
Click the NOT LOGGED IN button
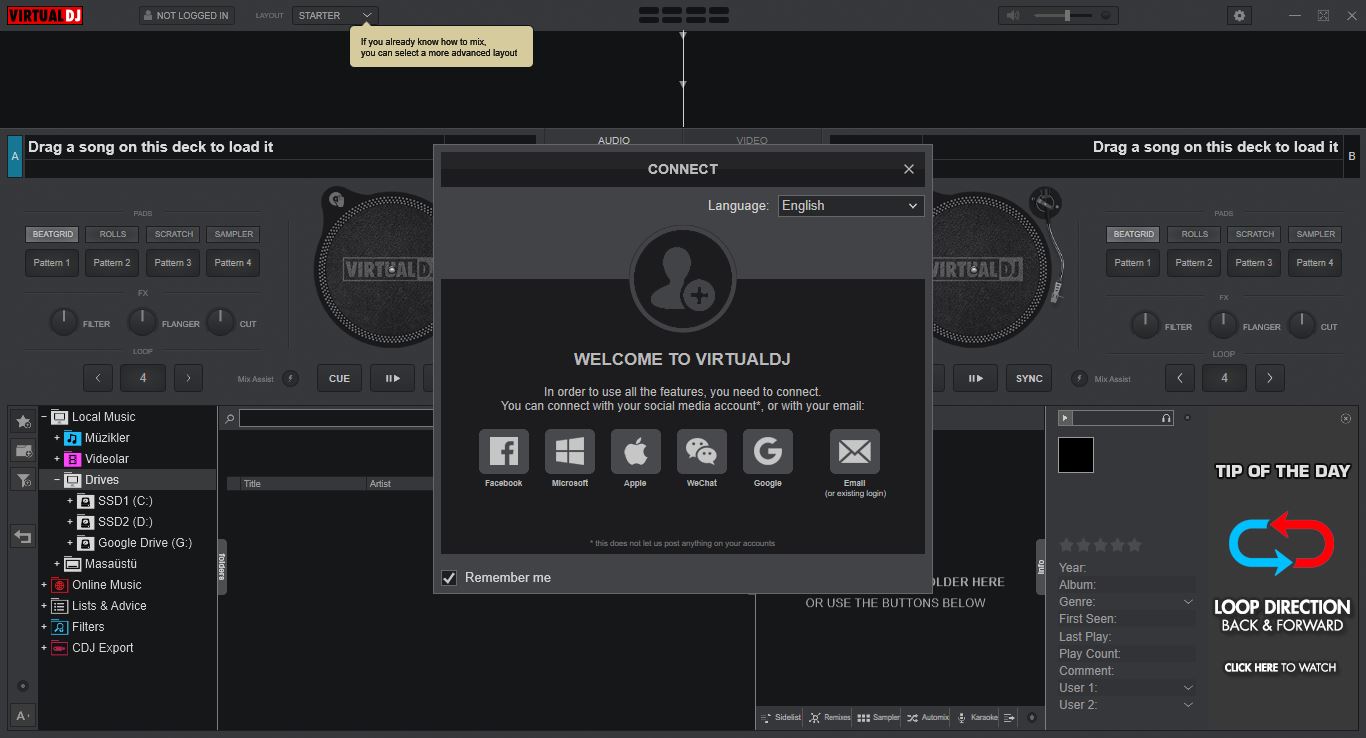point(186,15)
